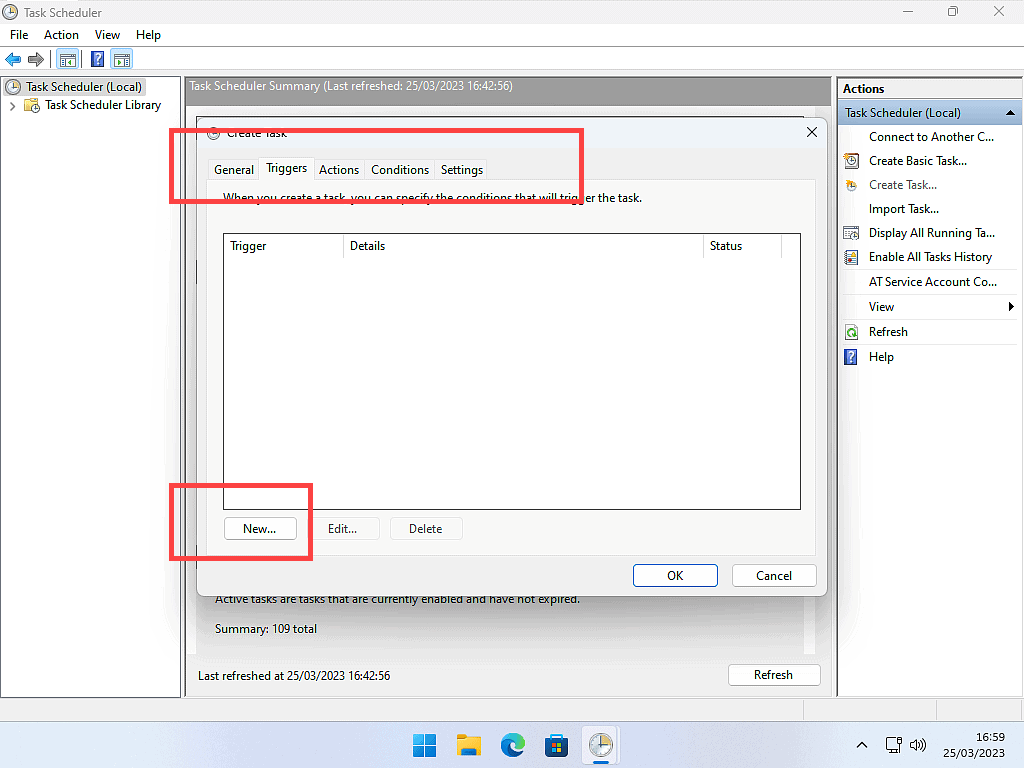1024x768 pixels.
Task: Show hidden system tray icons chevron
Action: click(862, 745)
